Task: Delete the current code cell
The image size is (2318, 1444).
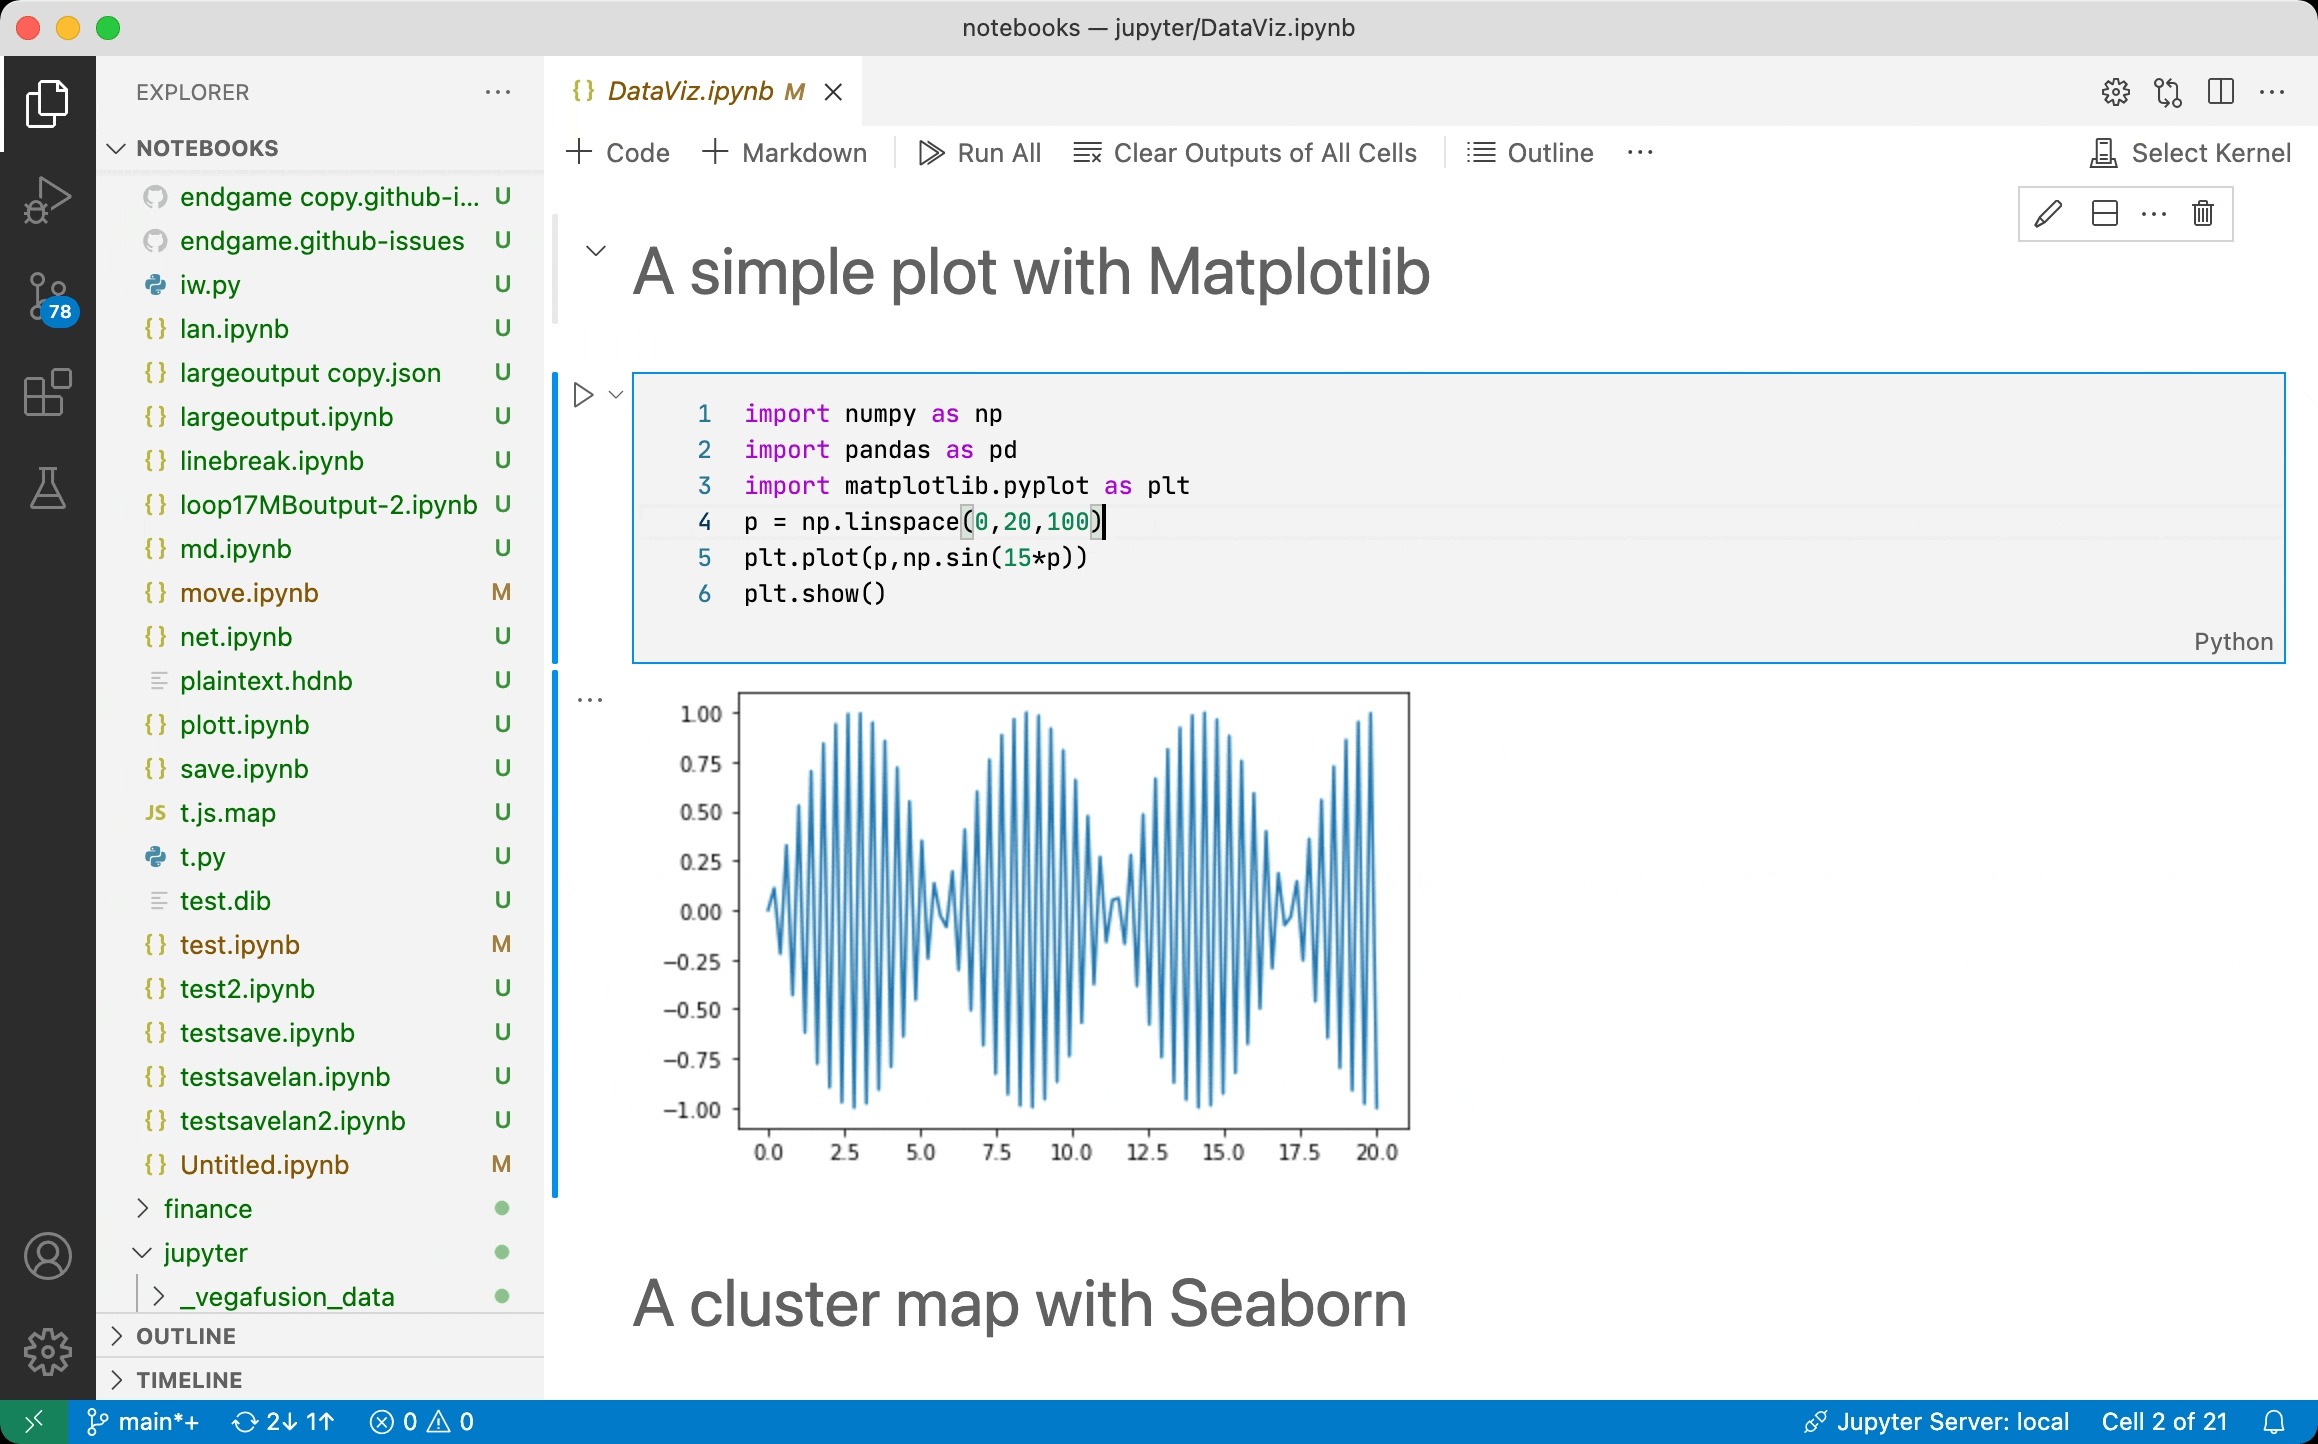Action: (x=2203, y=213)
